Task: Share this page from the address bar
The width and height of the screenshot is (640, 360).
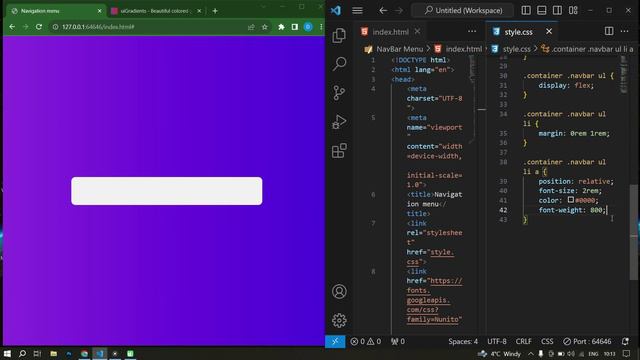Action: [251, 27]
